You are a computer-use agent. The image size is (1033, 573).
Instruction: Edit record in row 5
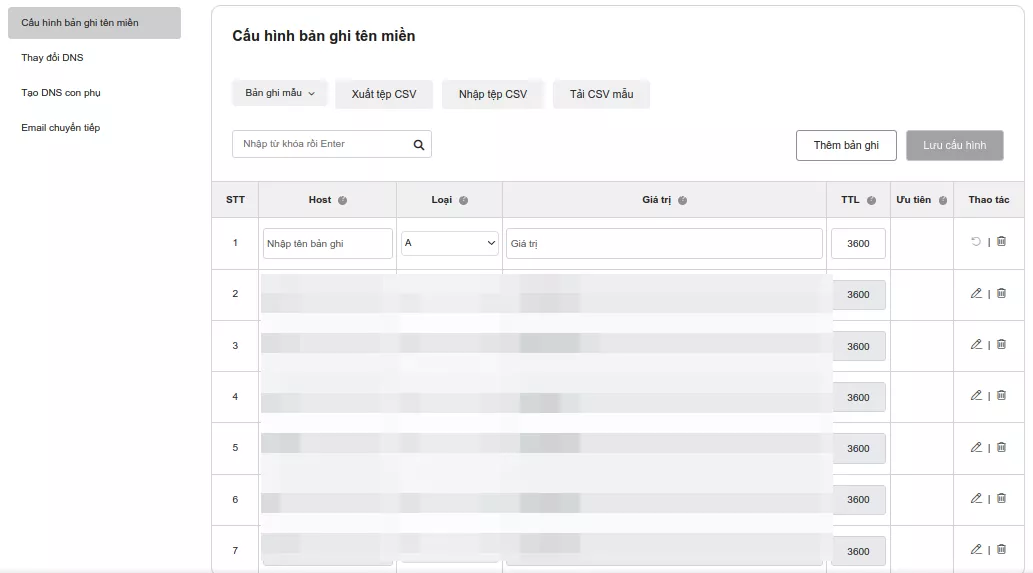(x=976, y=447)
